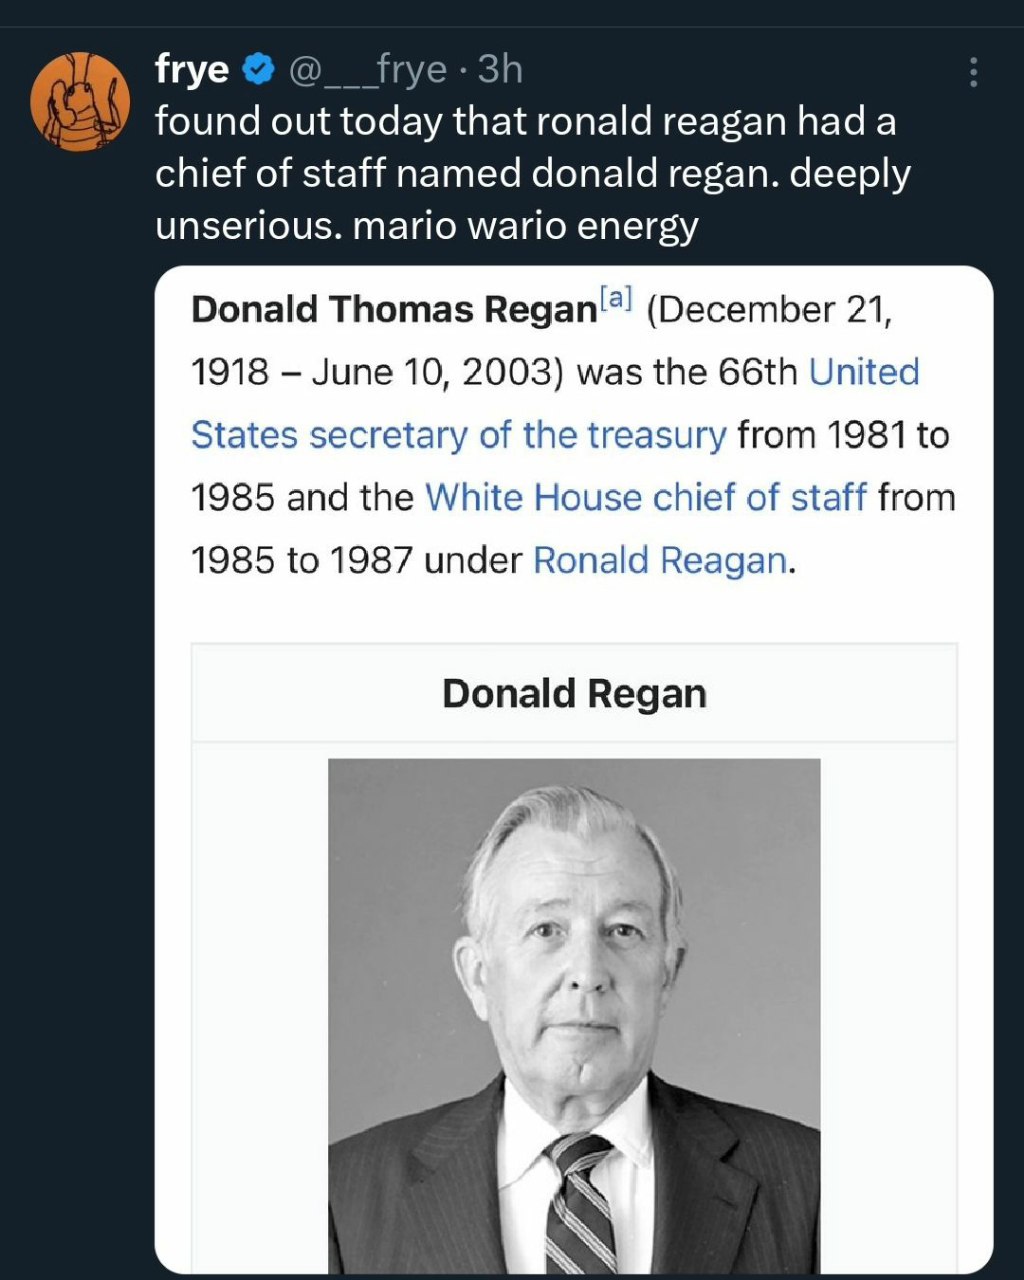The height and width of the screenshot is (1280, 1024).
Task: Click "found out today" in the tweet
Action: (298, 122)
